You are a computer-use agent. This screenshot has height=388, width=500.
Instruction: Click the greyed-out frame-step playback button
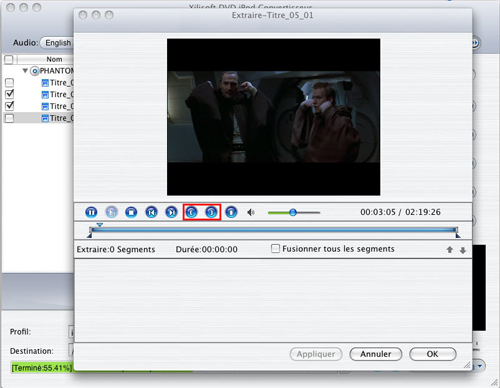[x=111, y=212]
